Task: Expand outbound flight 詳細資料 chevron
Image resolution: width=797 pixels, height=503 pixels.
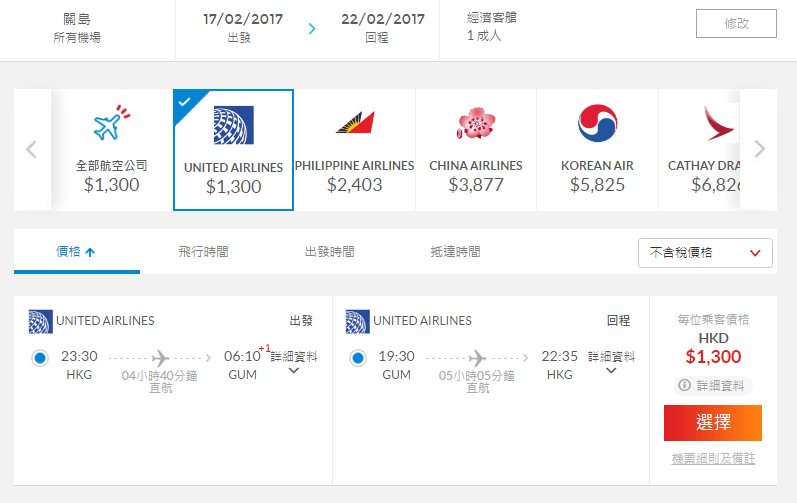Action: [293, 370]
